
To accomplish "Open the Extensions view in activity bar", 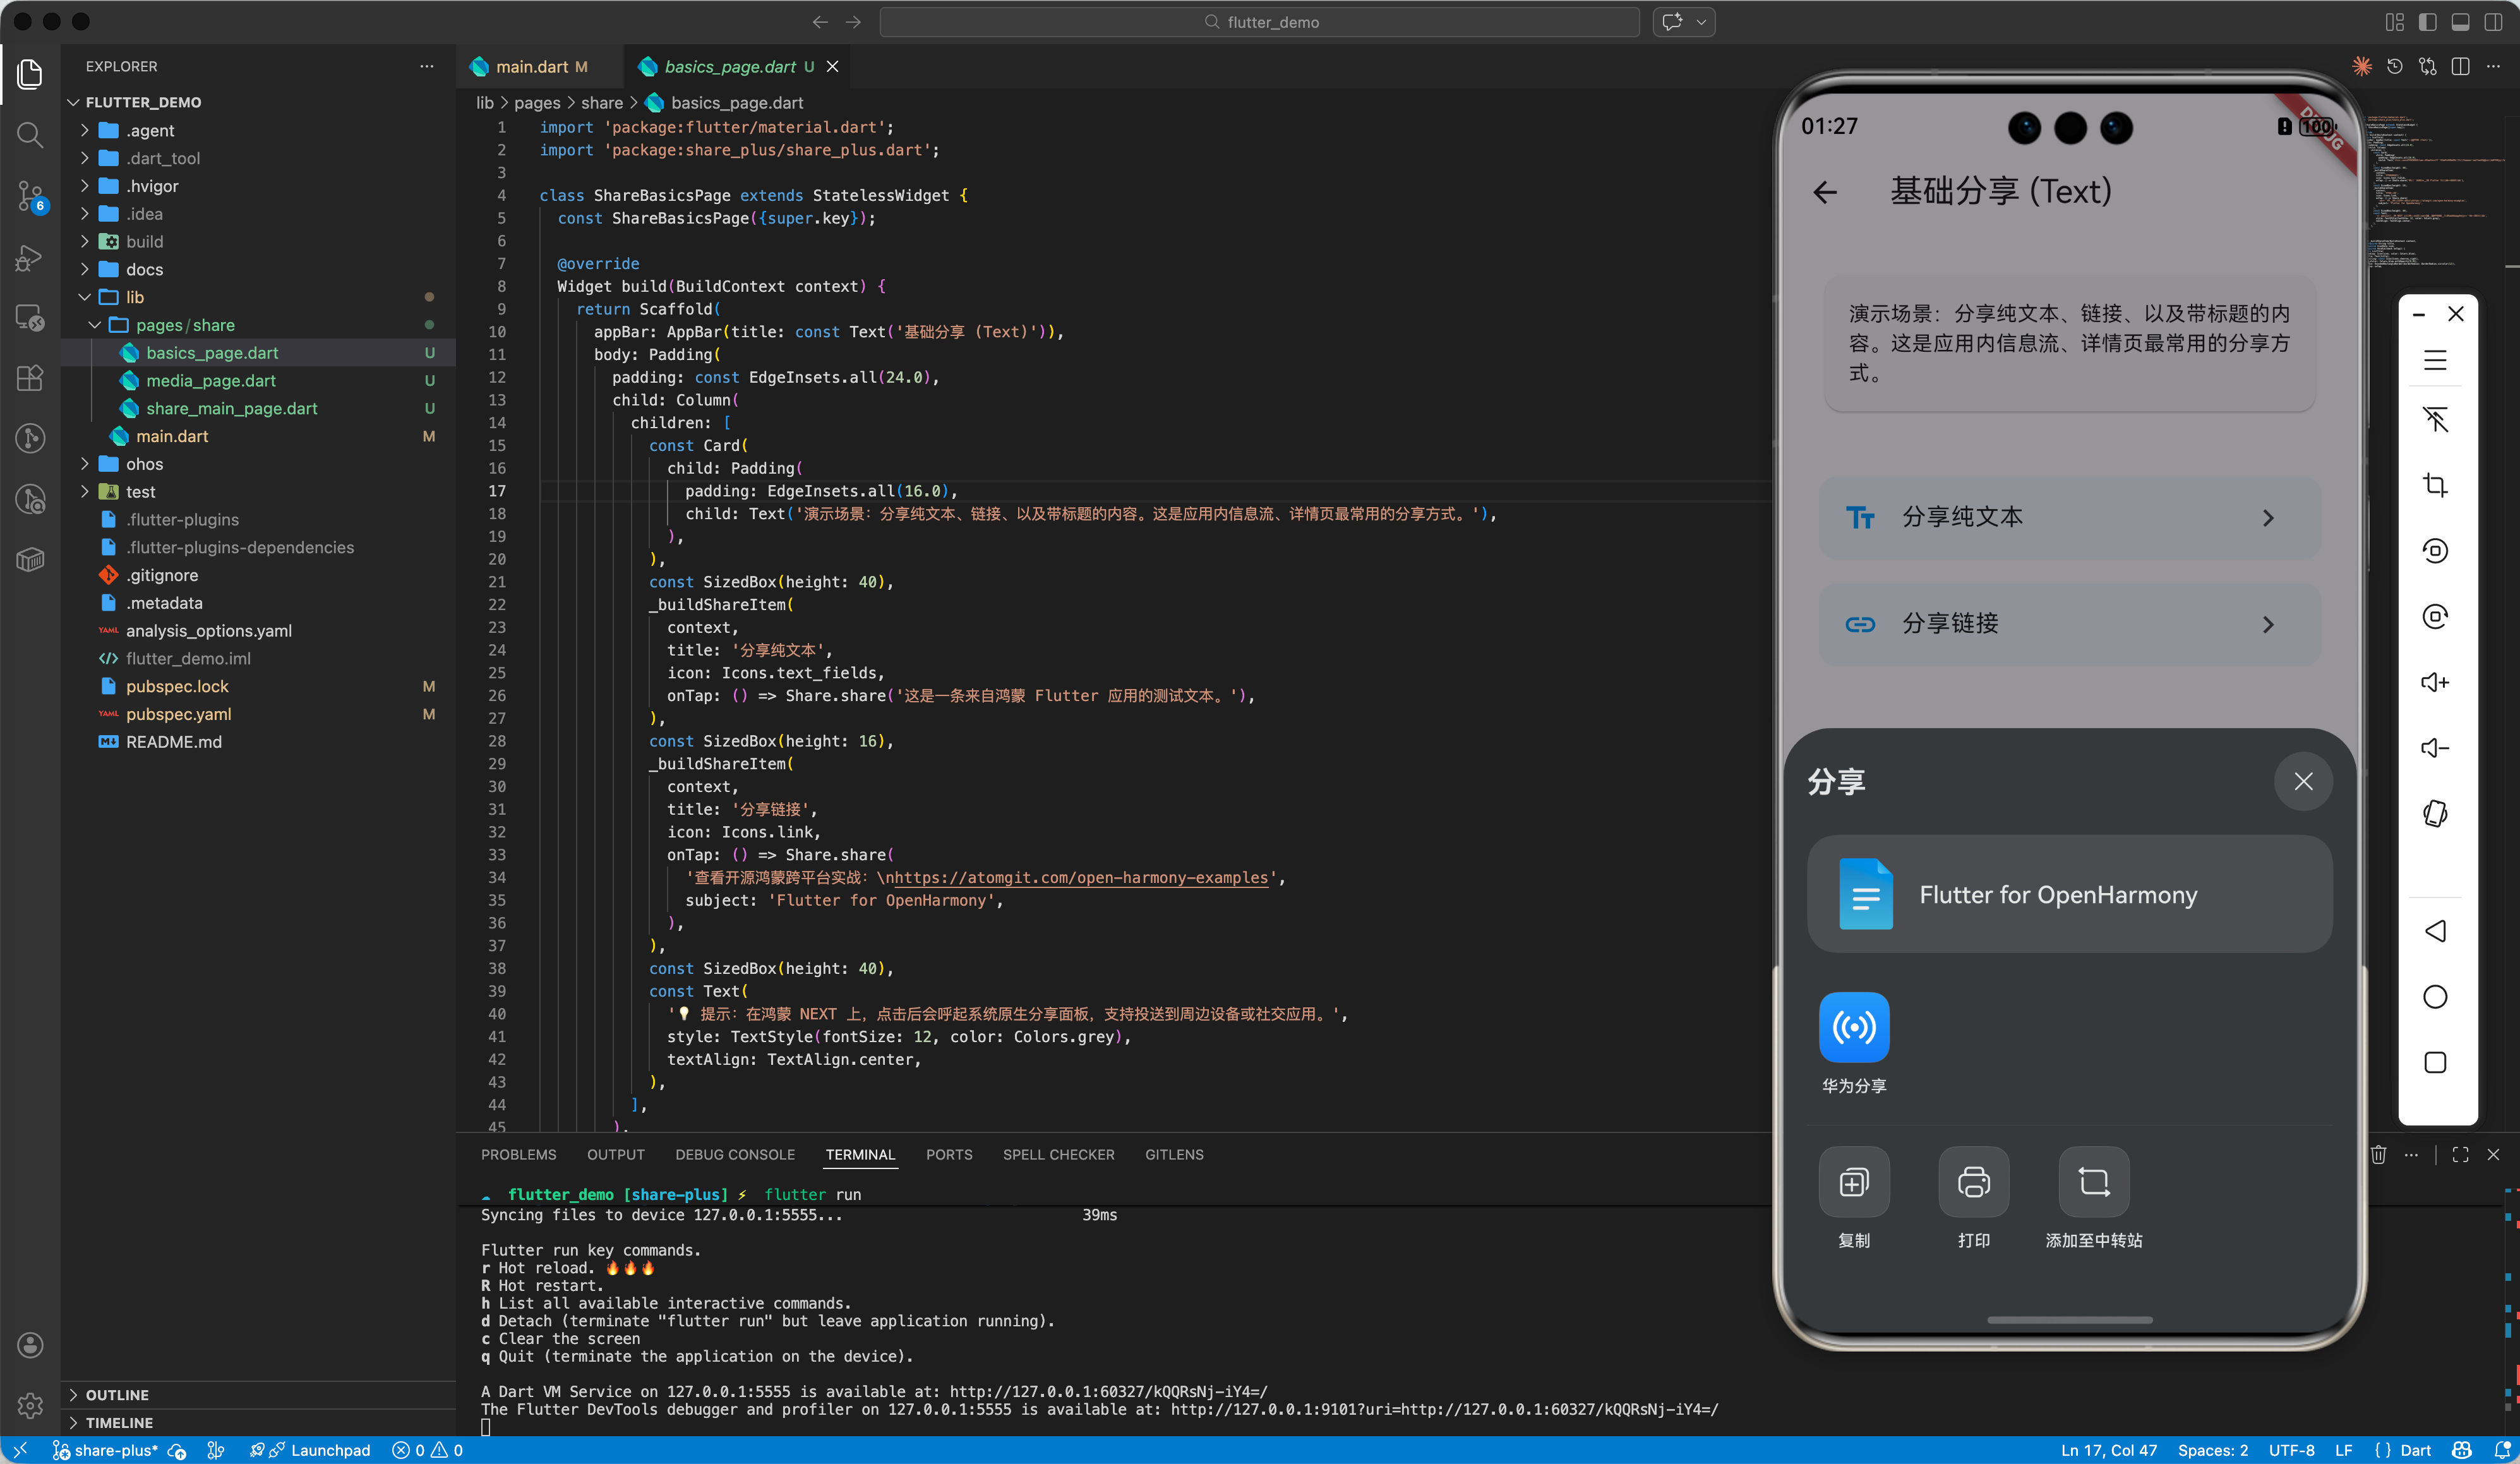I will [x=30, y=378].
